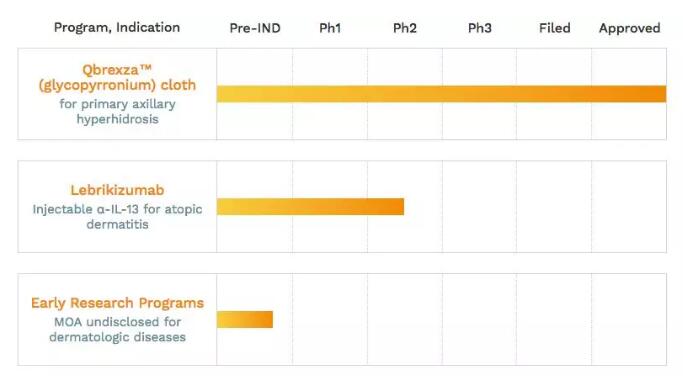Click the empty Ph3 cell in Lebrikizumab row
Viewport: 683px width, 376px height.
coord(479,207)
